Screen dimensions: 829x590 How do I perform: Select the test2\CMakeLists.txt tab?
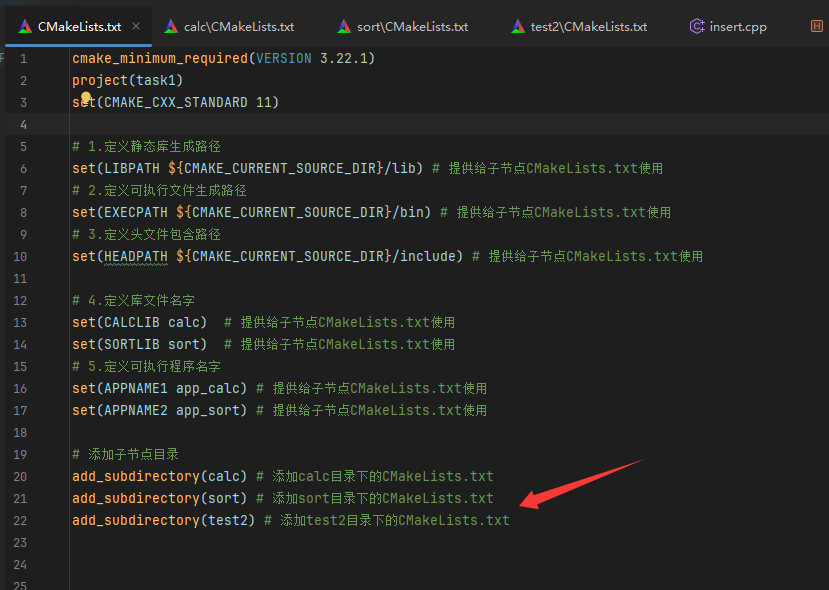pyautogui.click(x=588, y=27)
